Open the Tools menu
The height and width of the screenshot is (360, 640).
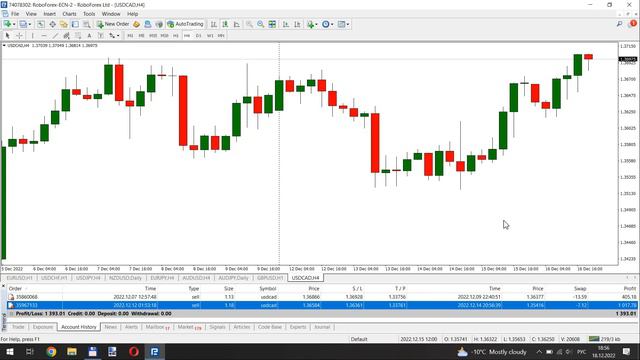tap(89, 14)
